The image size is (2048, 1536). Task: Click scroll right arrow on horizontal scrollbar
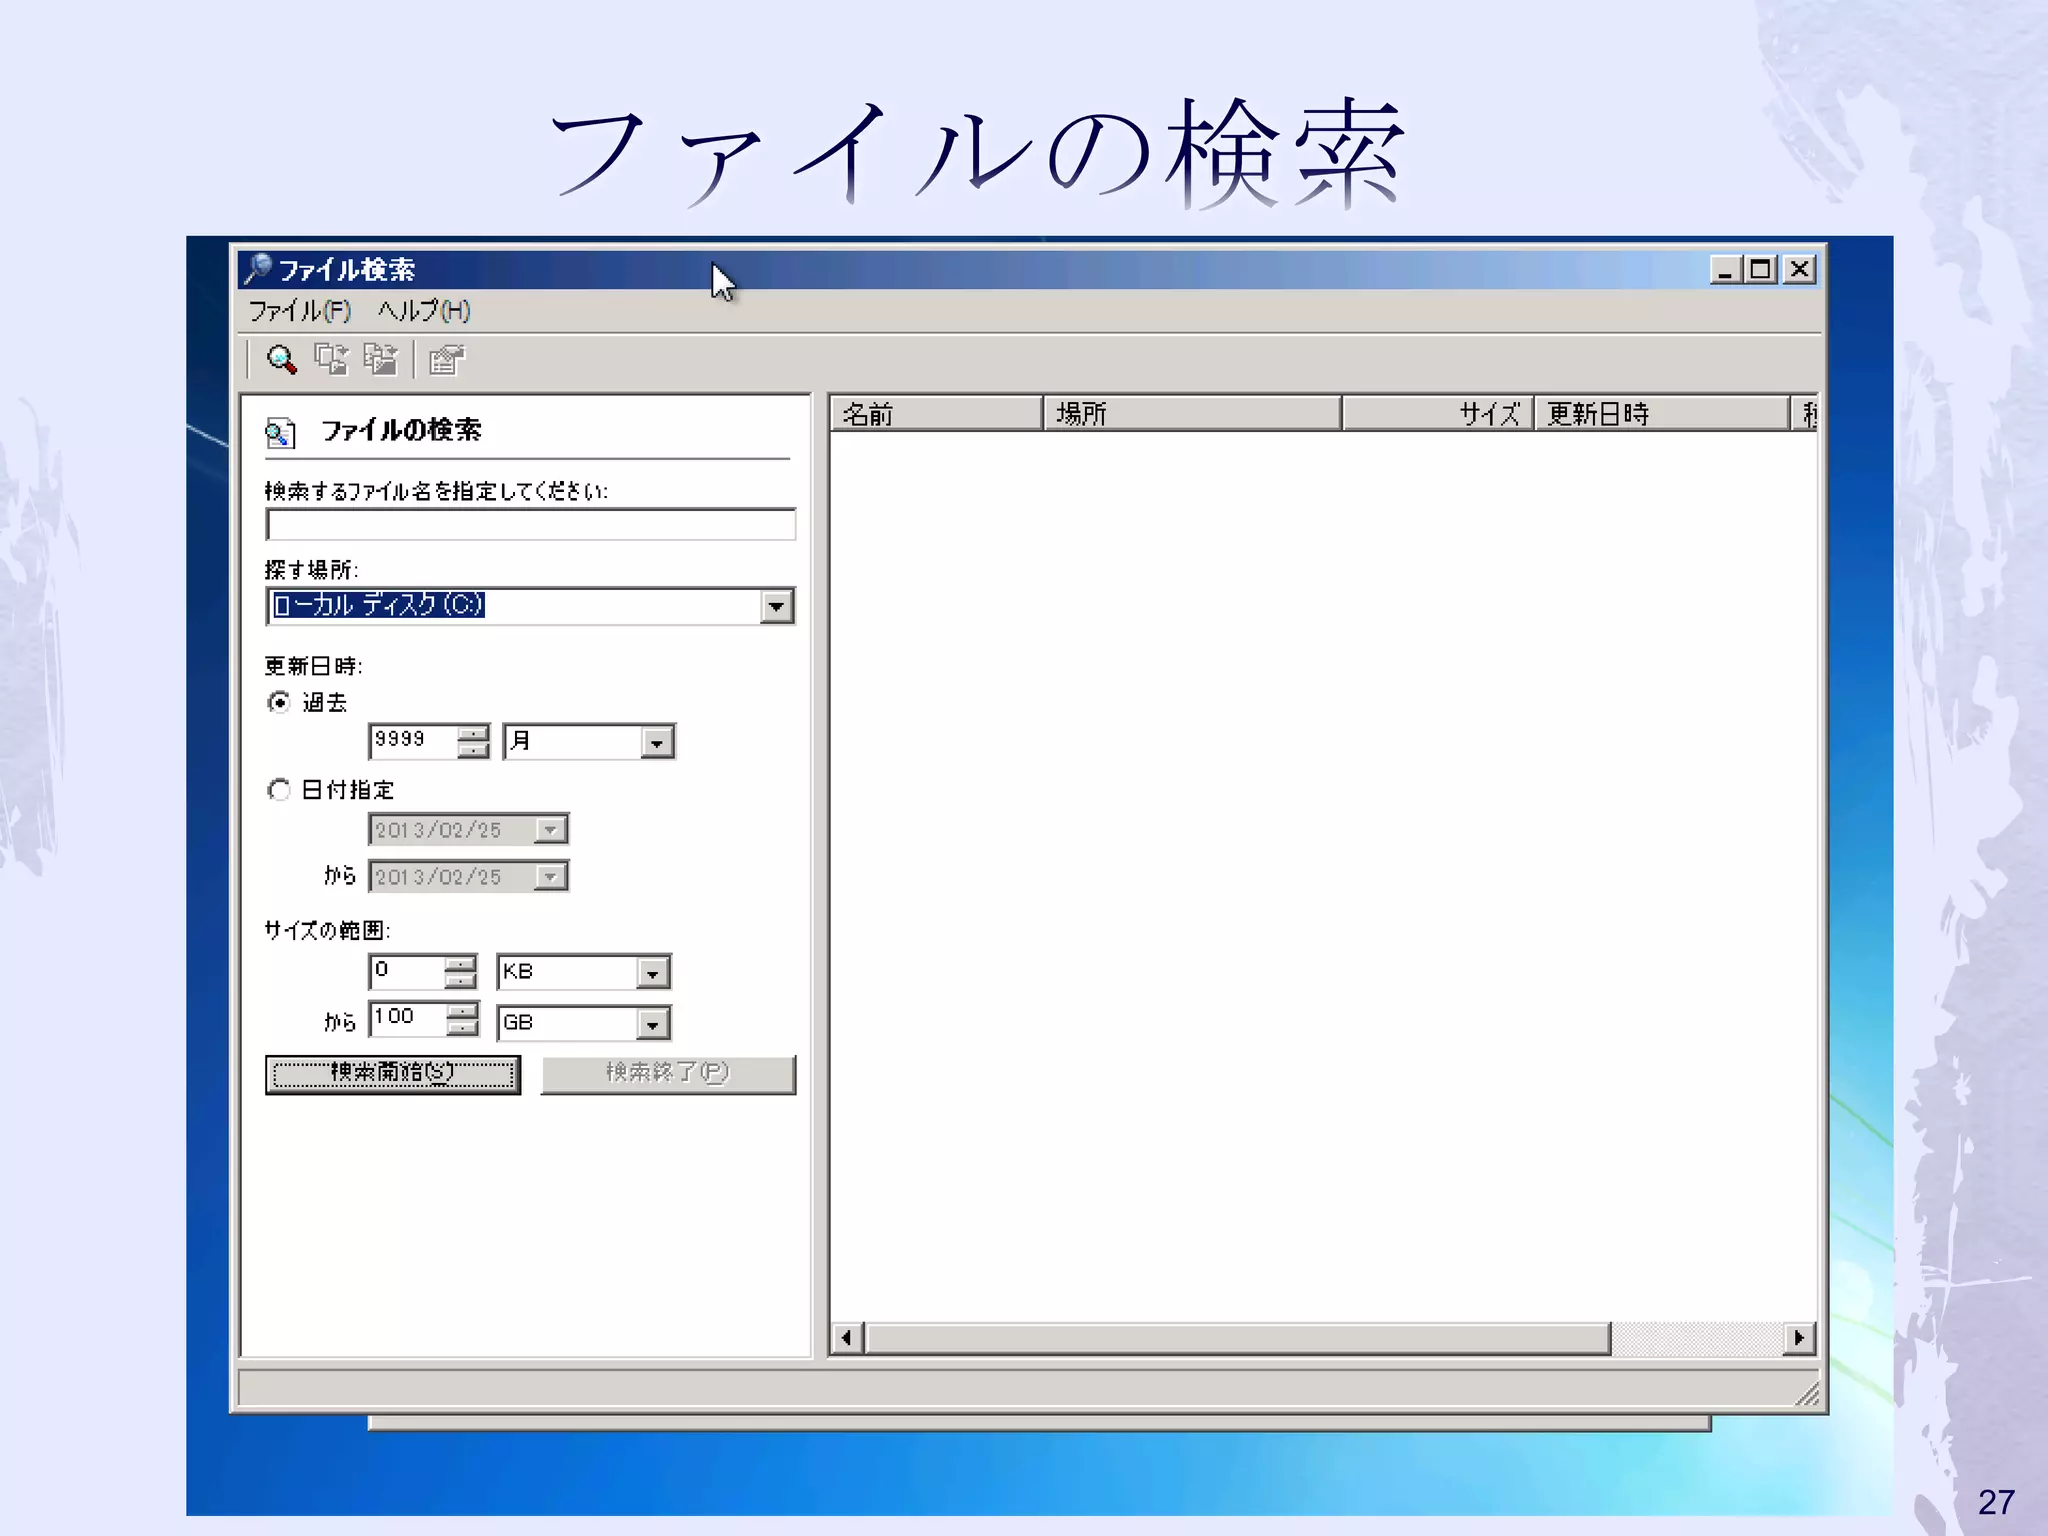click(x=1799, y=1338)
